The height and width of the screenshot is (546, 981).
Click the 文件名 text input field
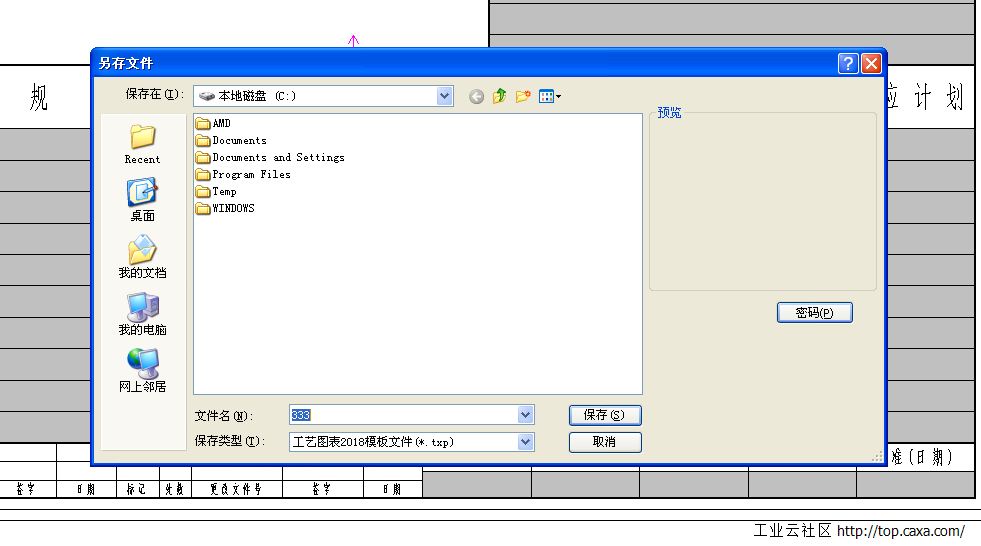coord(400,415)
